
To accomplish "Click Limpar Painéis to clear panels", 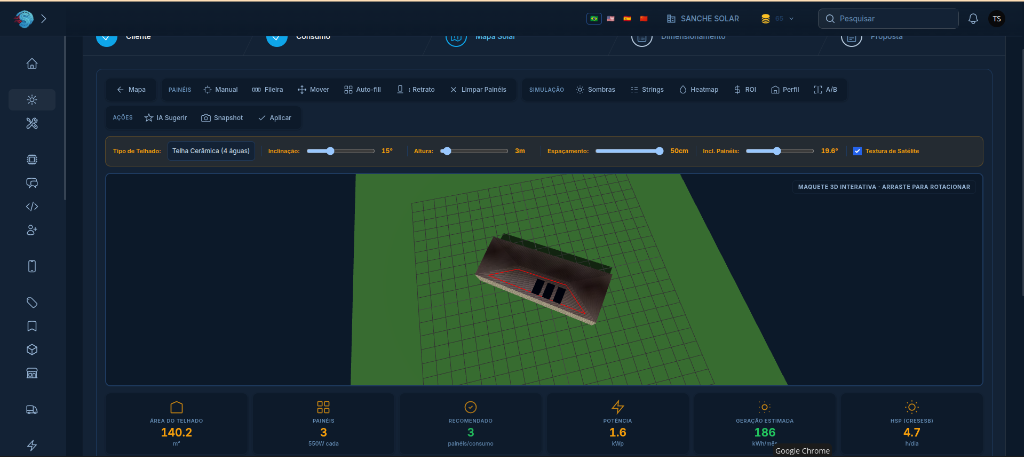I will (478, 89).
